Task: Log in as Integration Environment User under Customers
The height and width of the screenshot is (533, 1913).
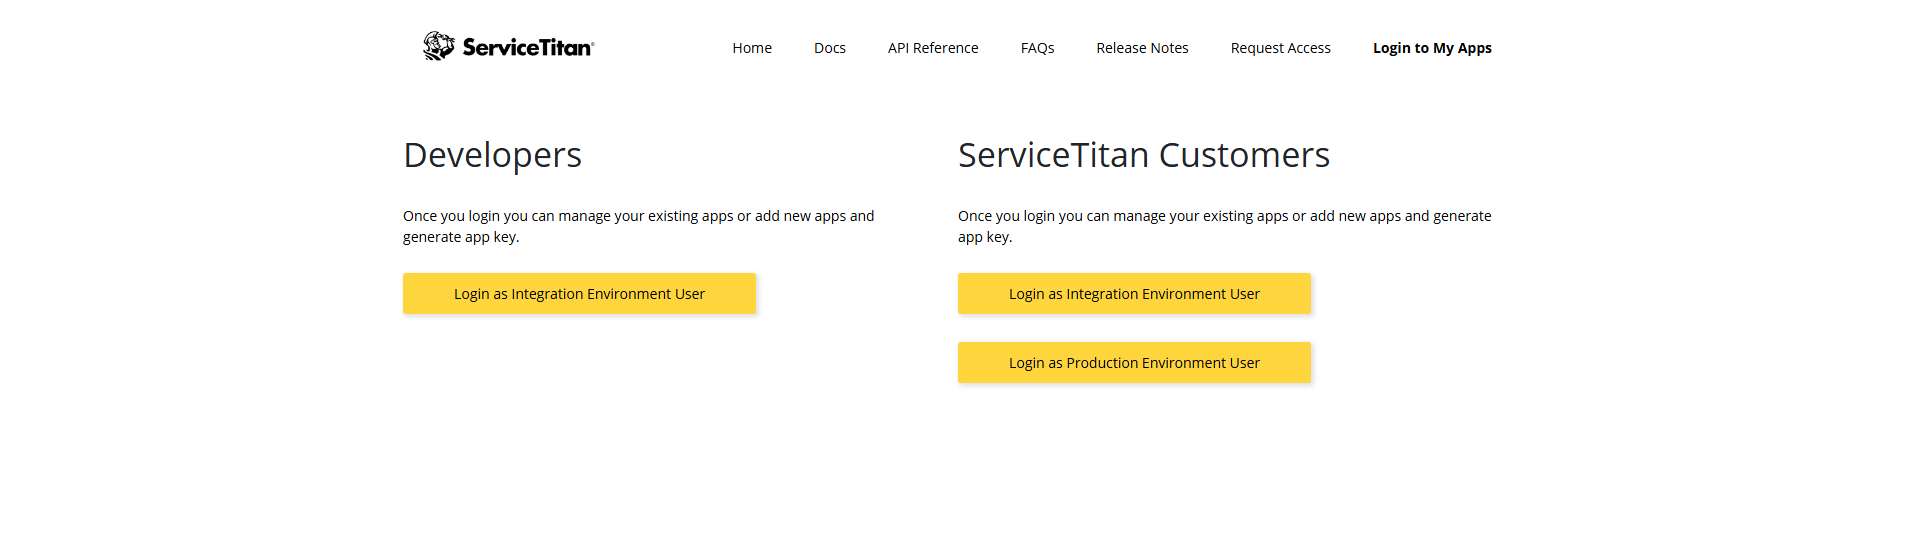Action: click(x=1133, y=294)
